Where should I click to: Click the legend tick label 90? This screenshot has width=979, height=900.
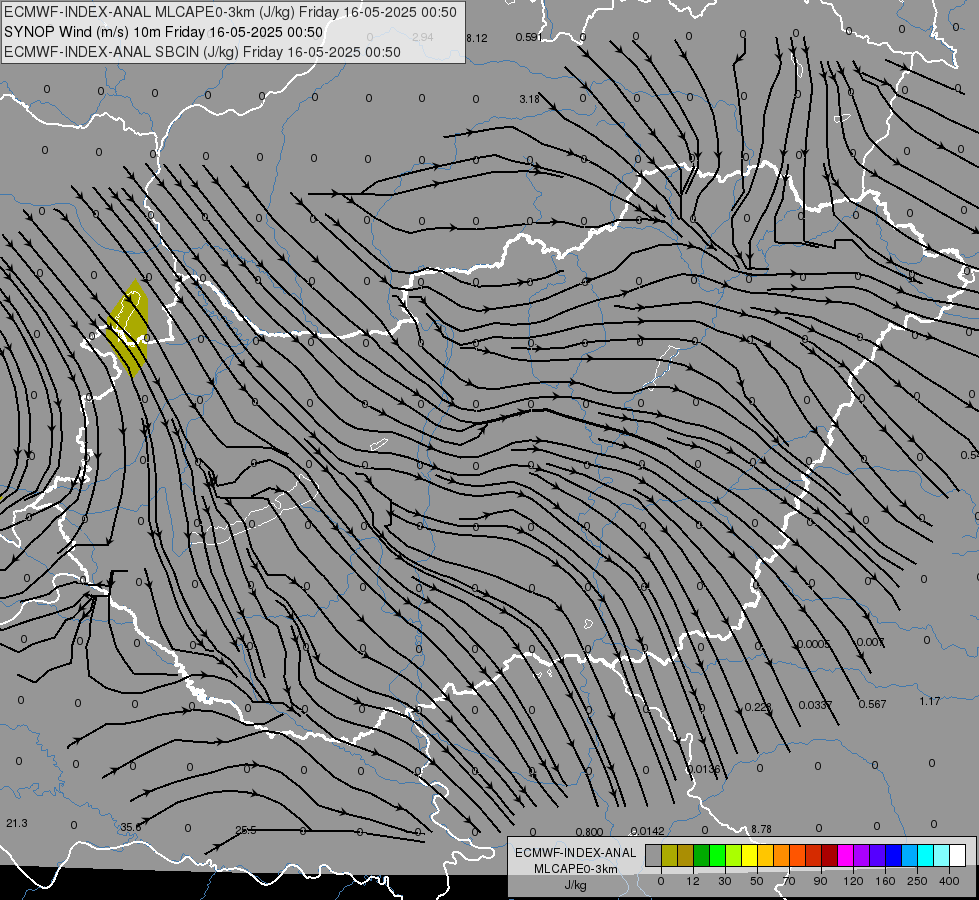820,881
